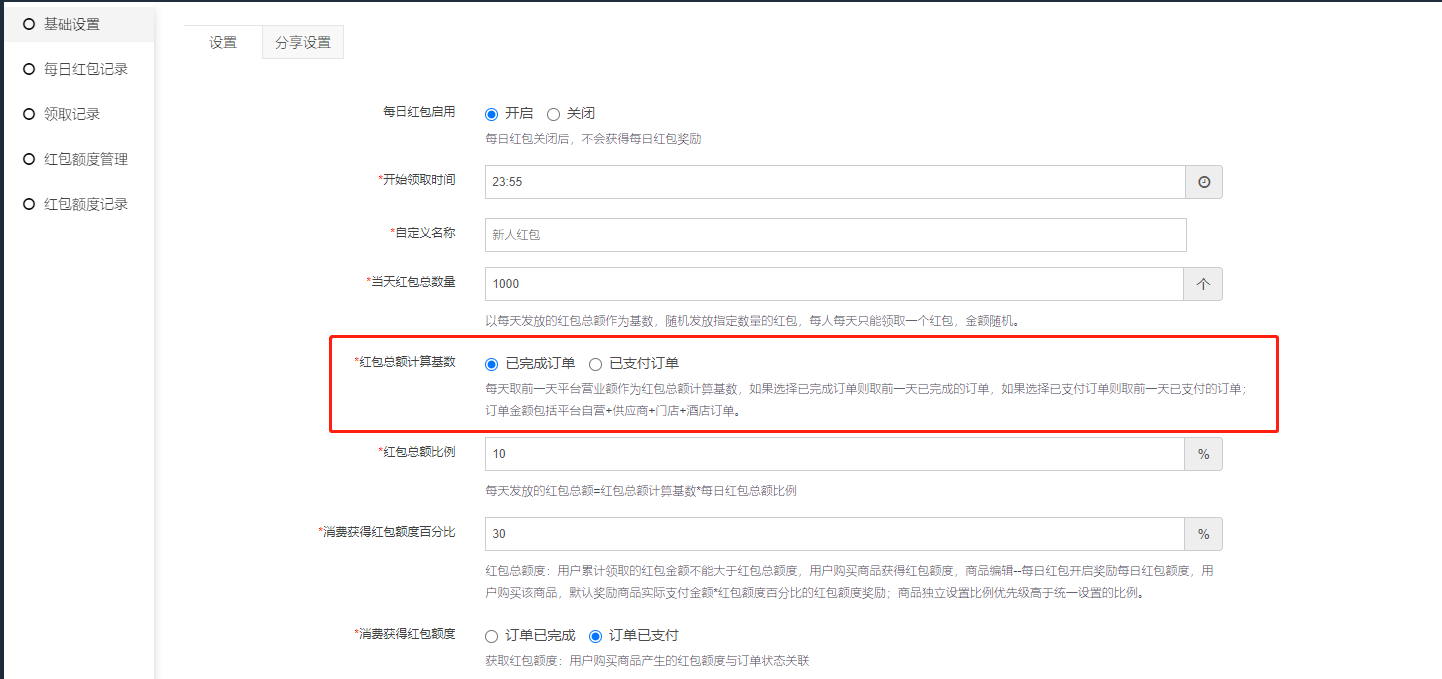Select 订单已支付 radio option
The width and height of the screenshot is (1442, 679).
(x=595, y=636)
